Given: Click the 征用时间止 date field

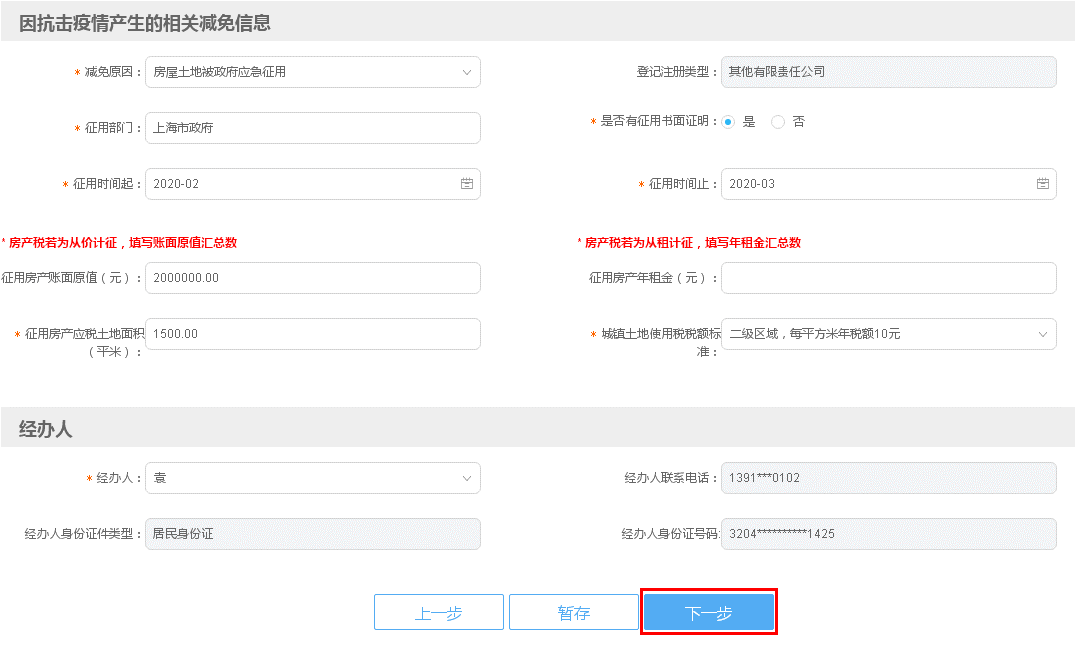Looking at the screenshot, I should point(876,184).
